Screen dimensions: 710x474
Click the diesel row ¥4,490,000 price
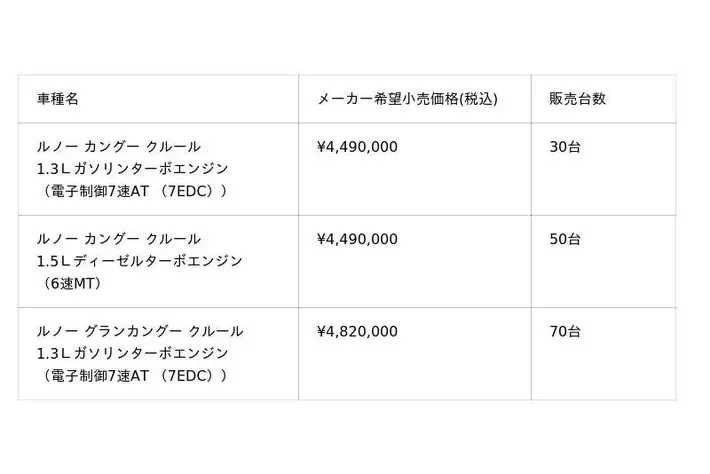(357, 239)
